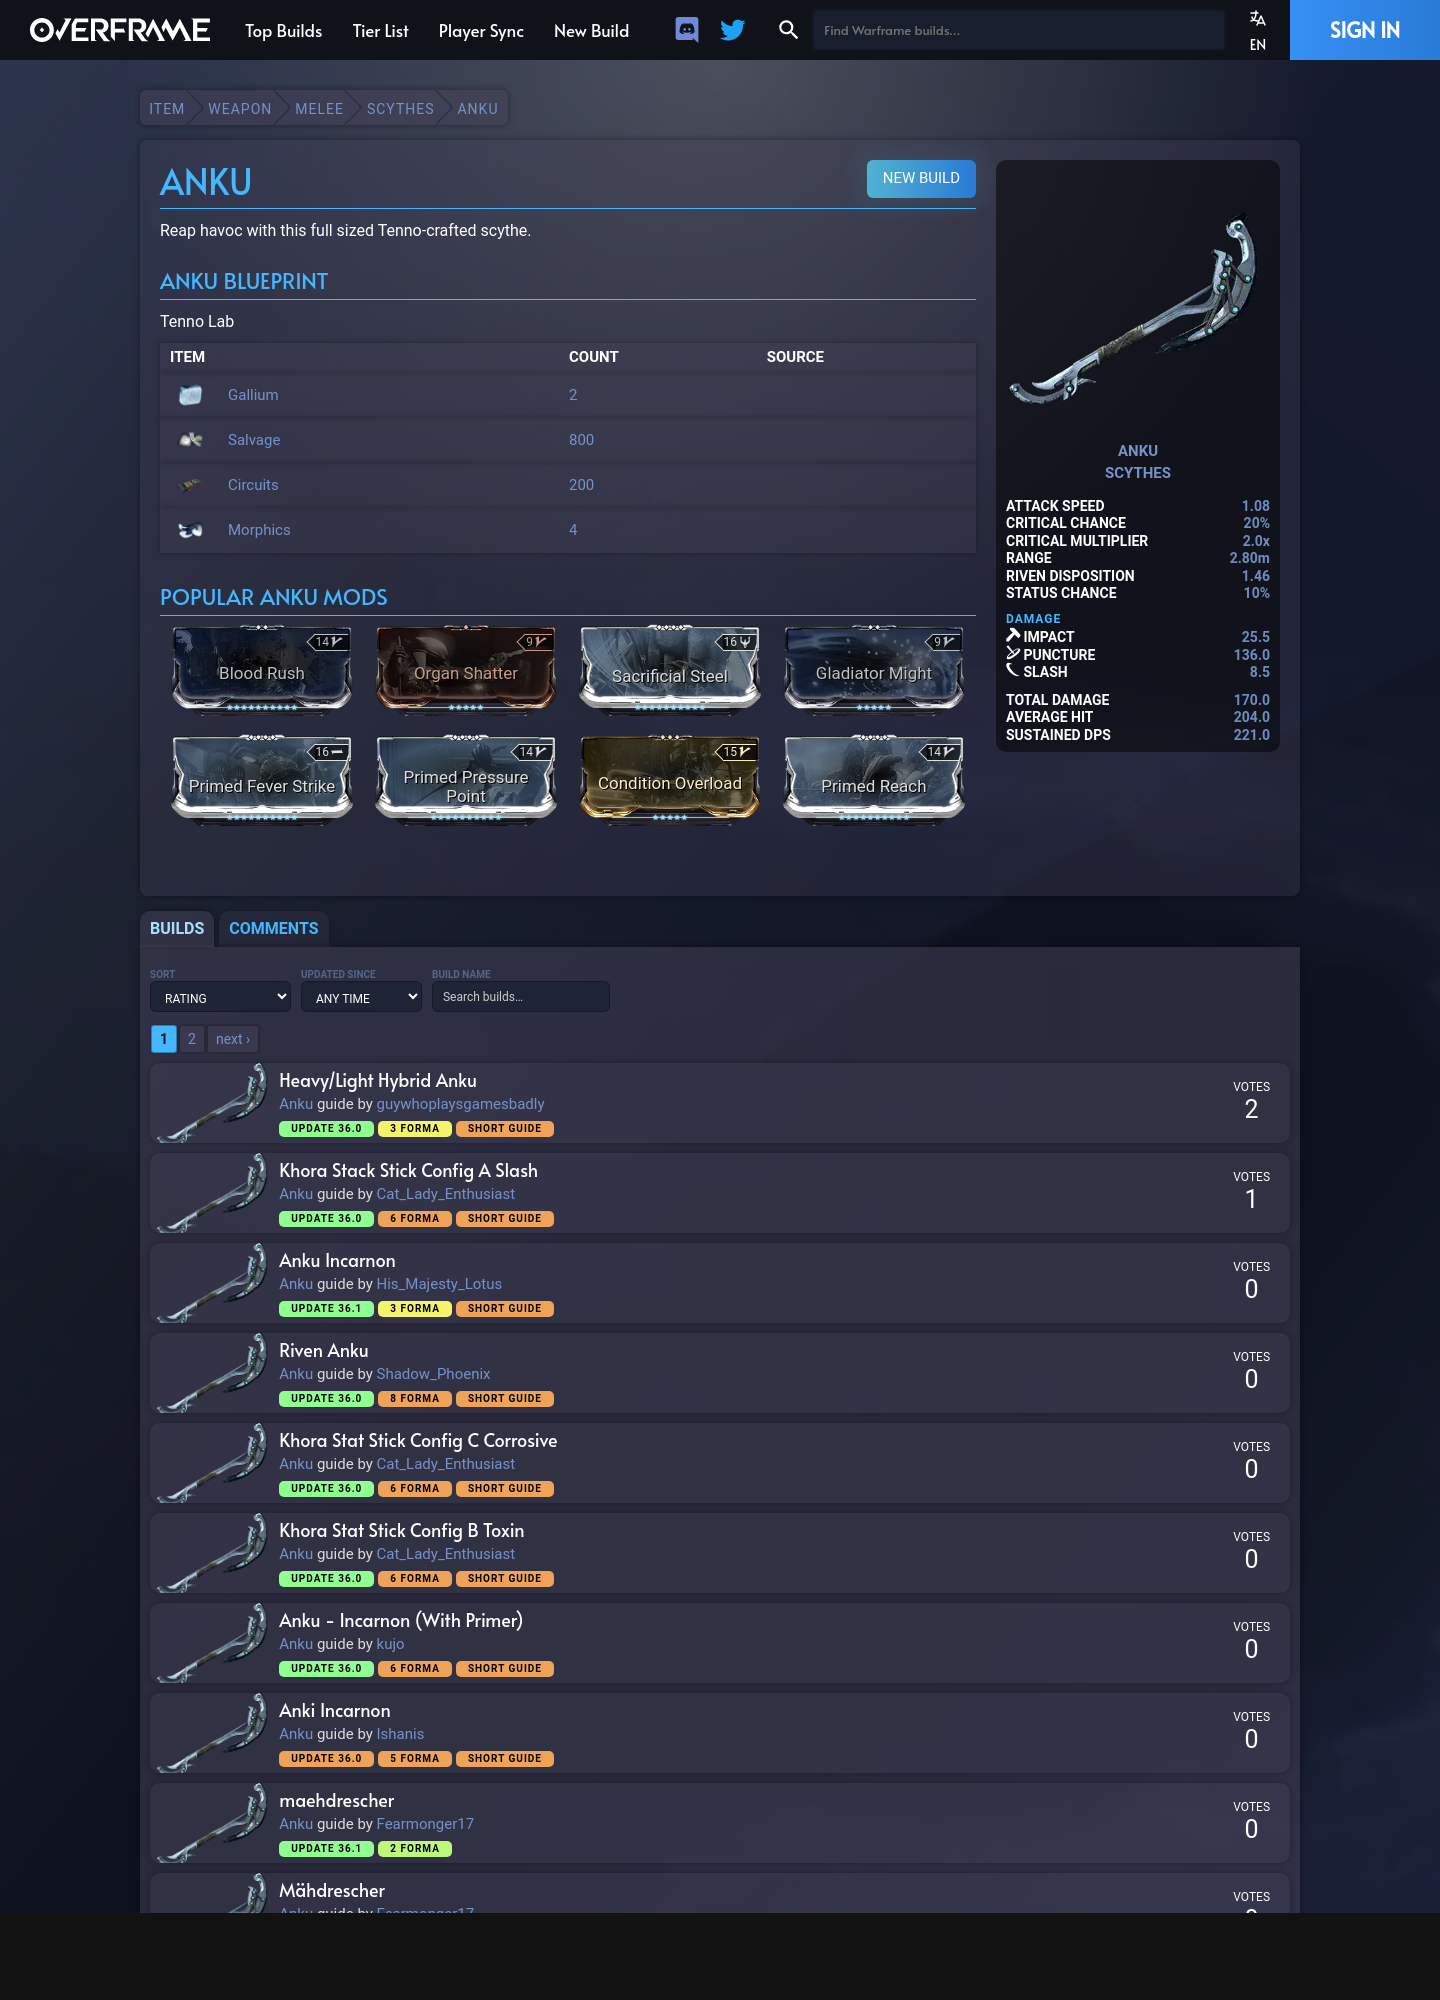The image size is (1440, 2000).
Task: Open Player Sync in the navigation
Action: 481,31
